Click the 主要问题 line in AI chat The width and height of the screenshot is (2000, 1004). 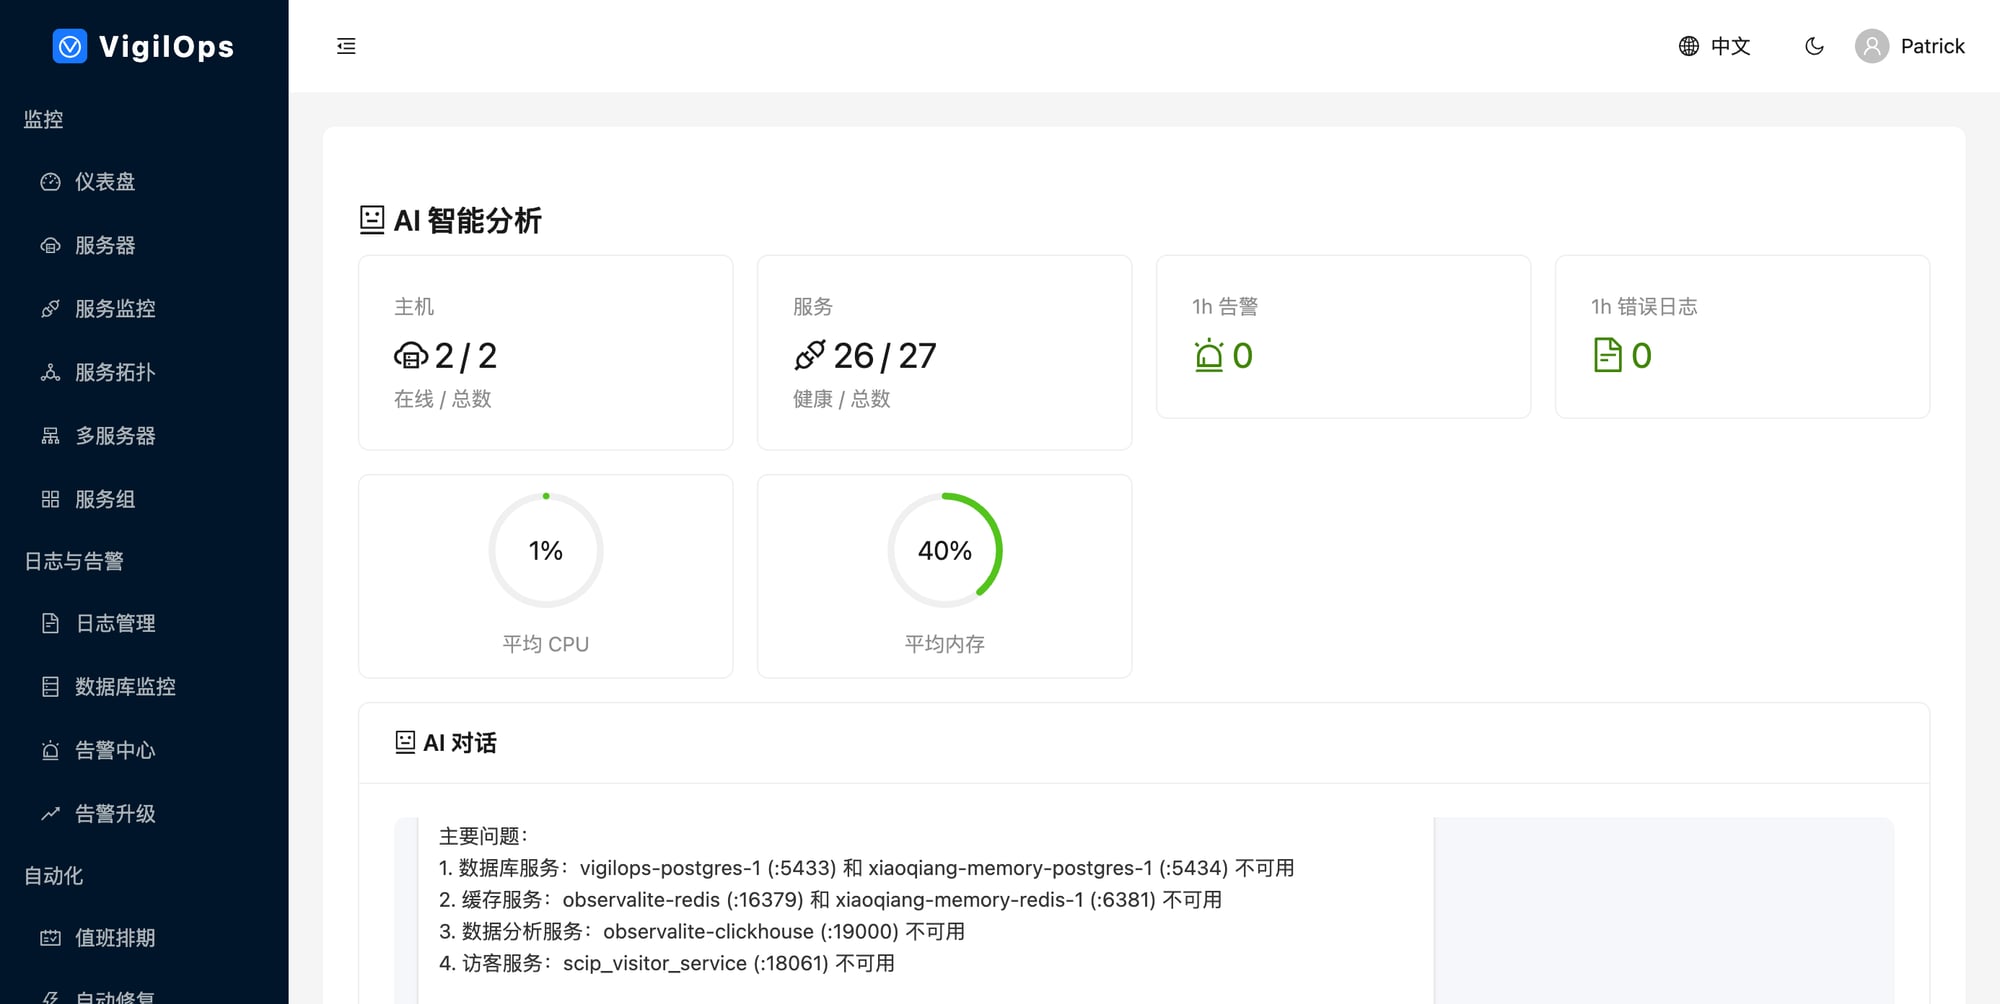(484, 836)
